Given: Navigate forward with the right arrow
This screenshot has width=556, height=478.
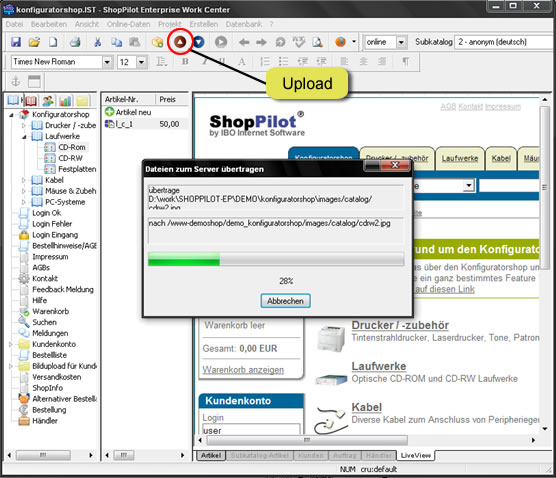Looking at the screenshot, I should tap(261, 42).
